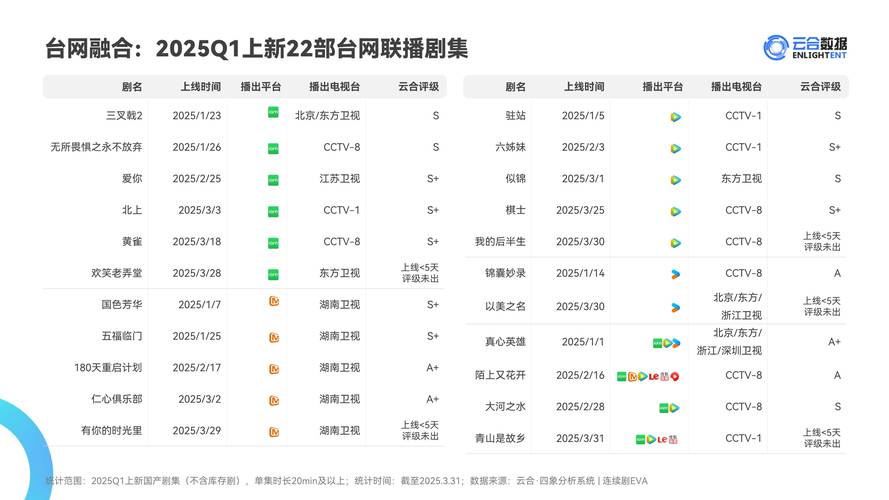Click the 统计范围 footnote text

346,481
